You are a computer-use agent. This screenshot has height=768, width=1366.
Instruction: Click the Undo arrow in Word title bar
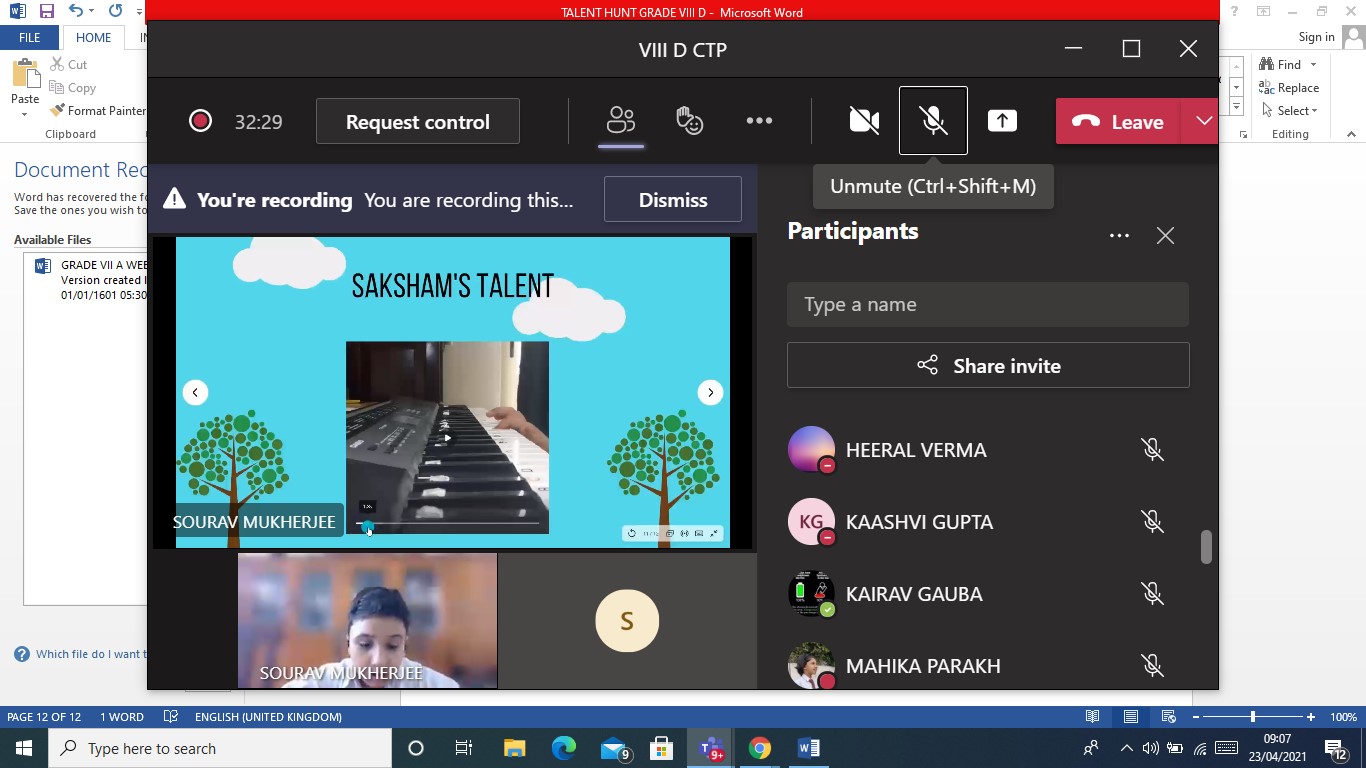76,11
